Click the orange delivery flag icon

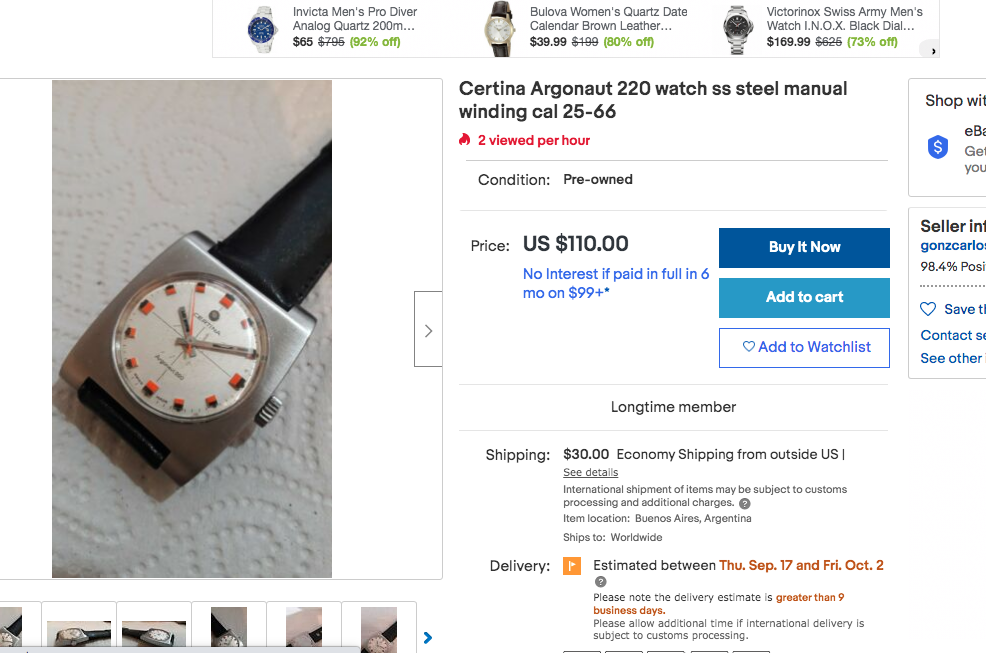pos(572,566)
